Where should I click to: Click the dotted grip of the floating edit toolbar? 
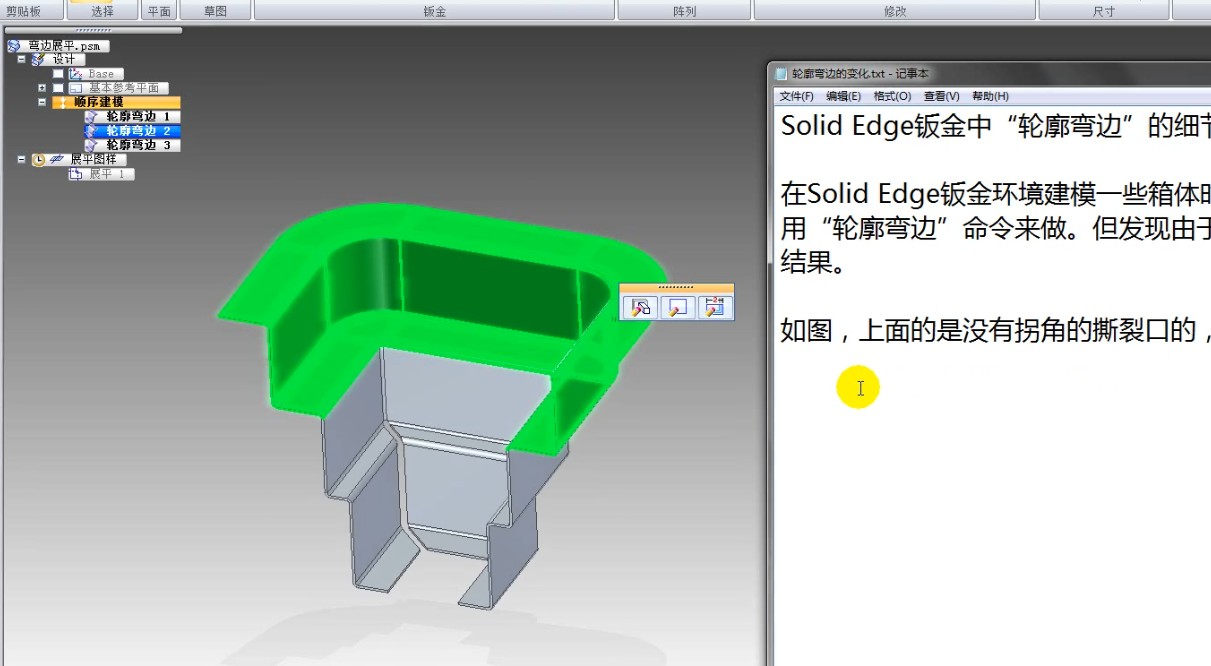(677, 288)
